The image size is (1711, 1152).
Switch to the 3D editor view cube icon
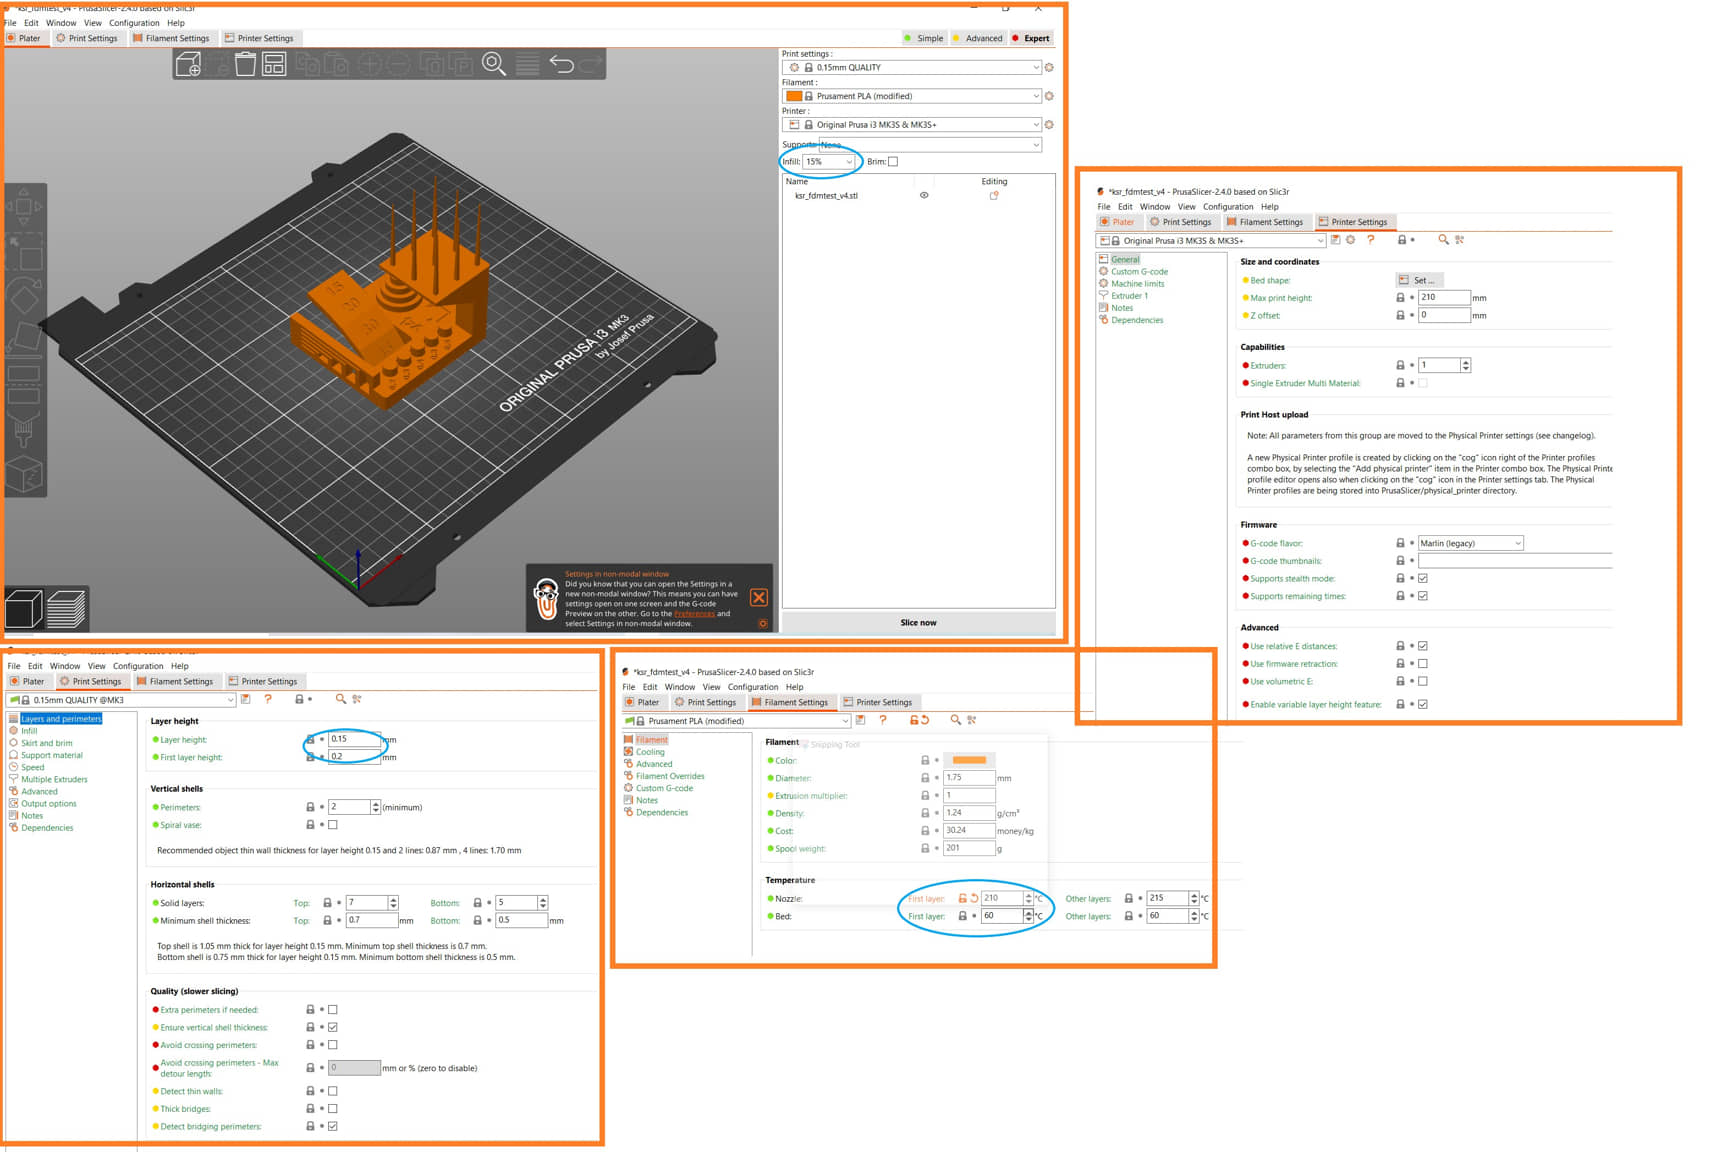[x=24, y=609]
